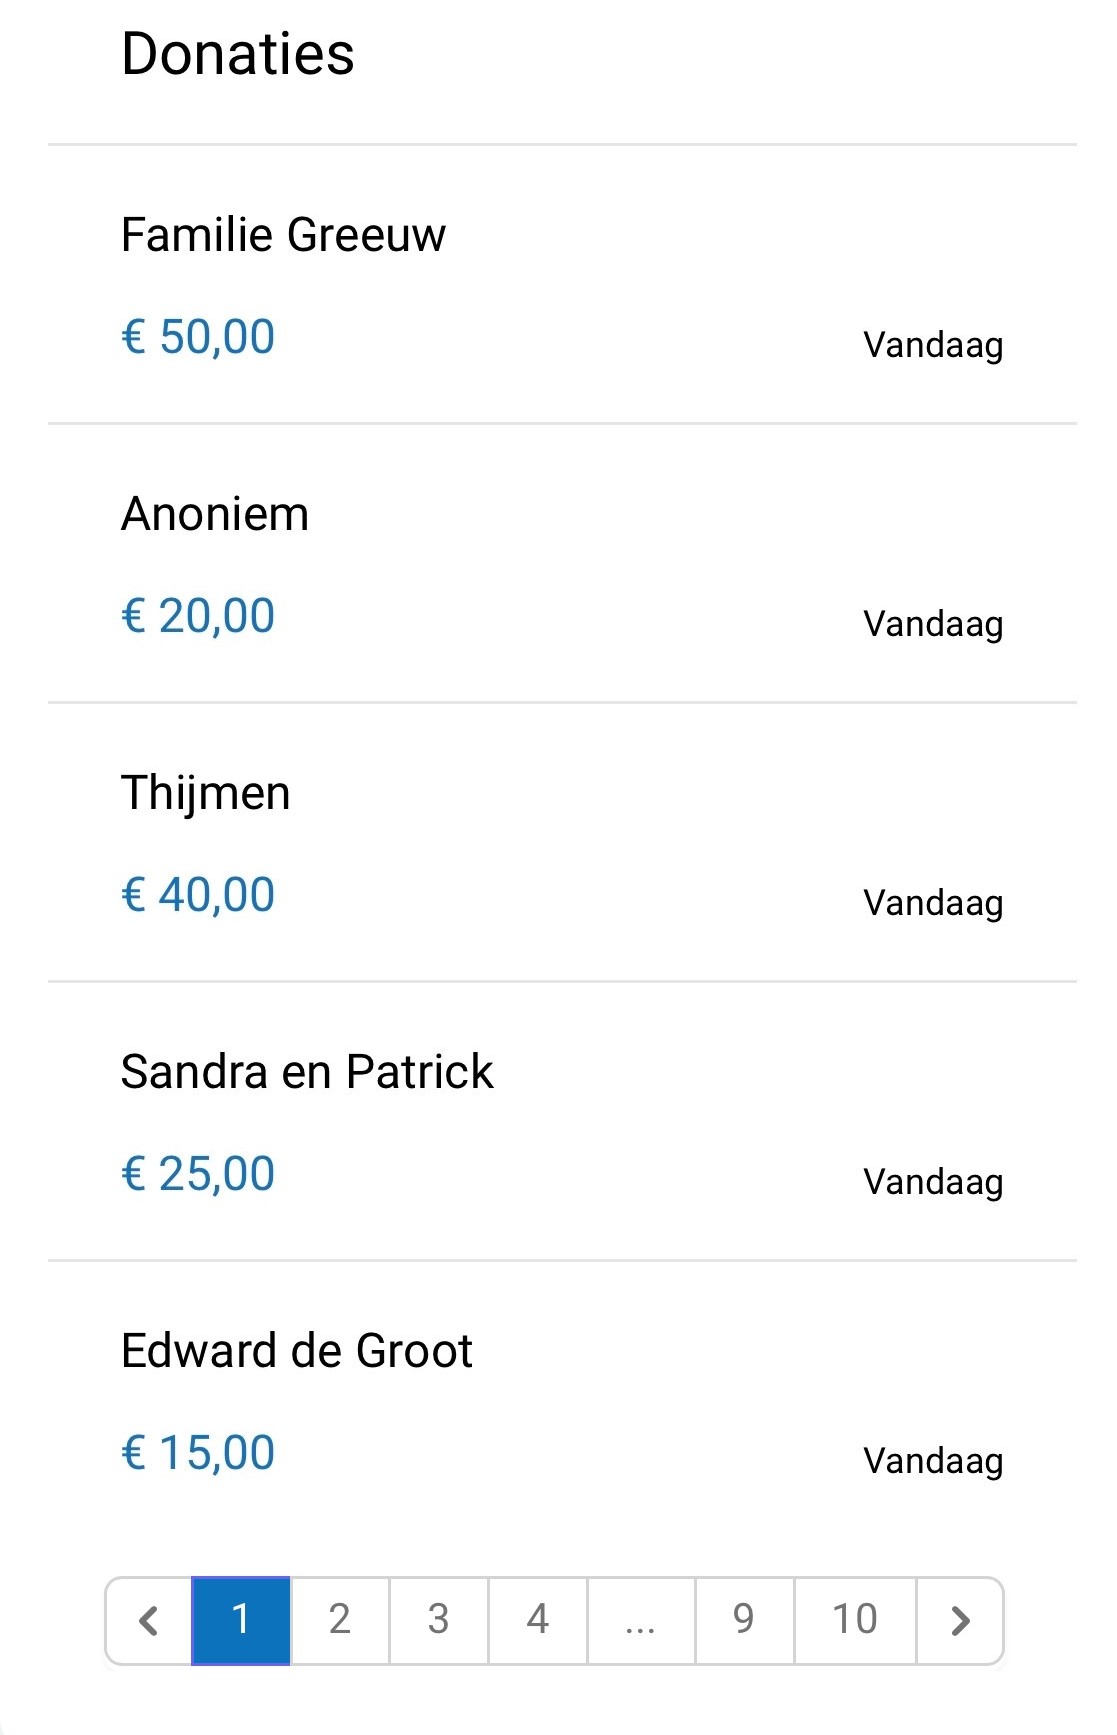This screenshot has width=1117, height=1735.
Task: Click the Donaties heading
Action: pyautogui.click(x=238, y=54)
